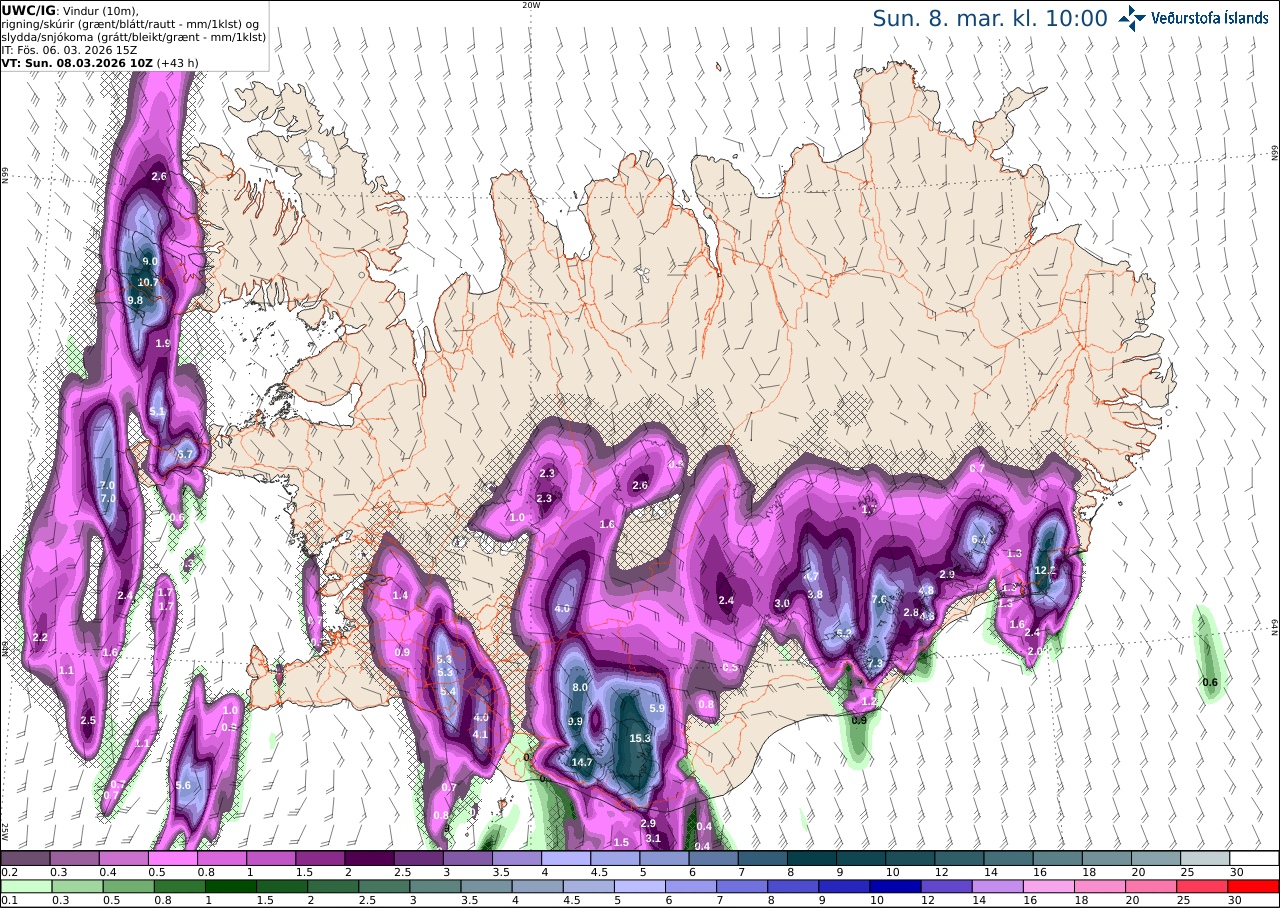
Task: Click the 3.0 precipitation value on the map
Action: tap(782, 603)
